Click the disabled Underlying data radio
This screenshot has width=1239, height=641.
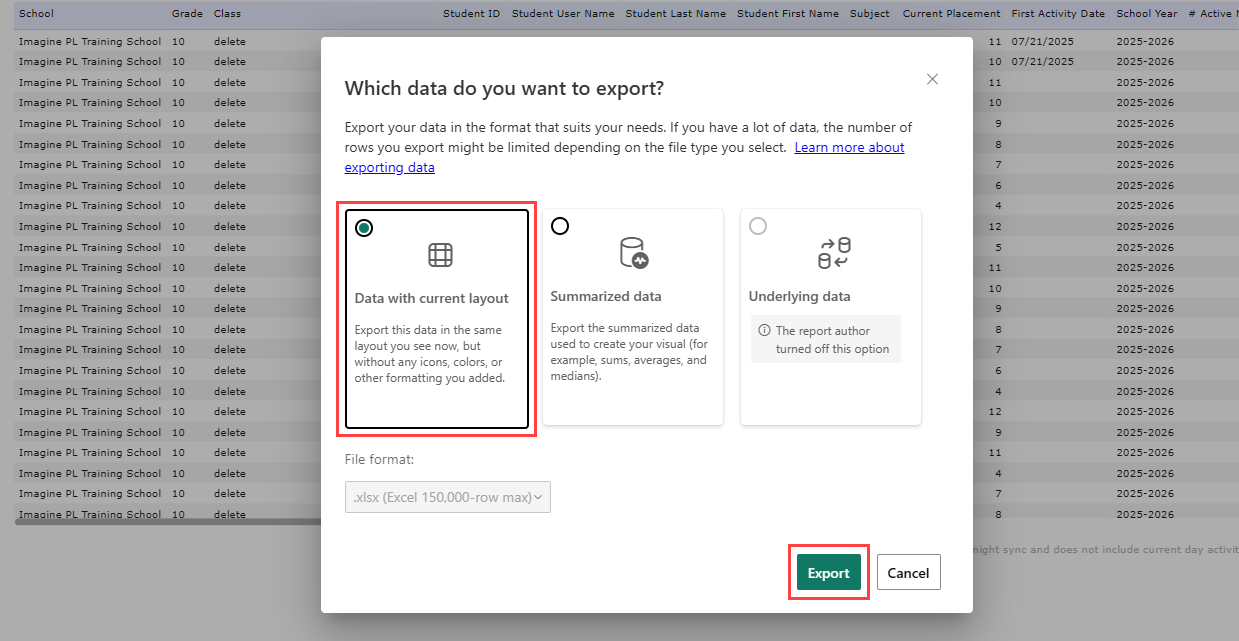(x=758, y=226)
